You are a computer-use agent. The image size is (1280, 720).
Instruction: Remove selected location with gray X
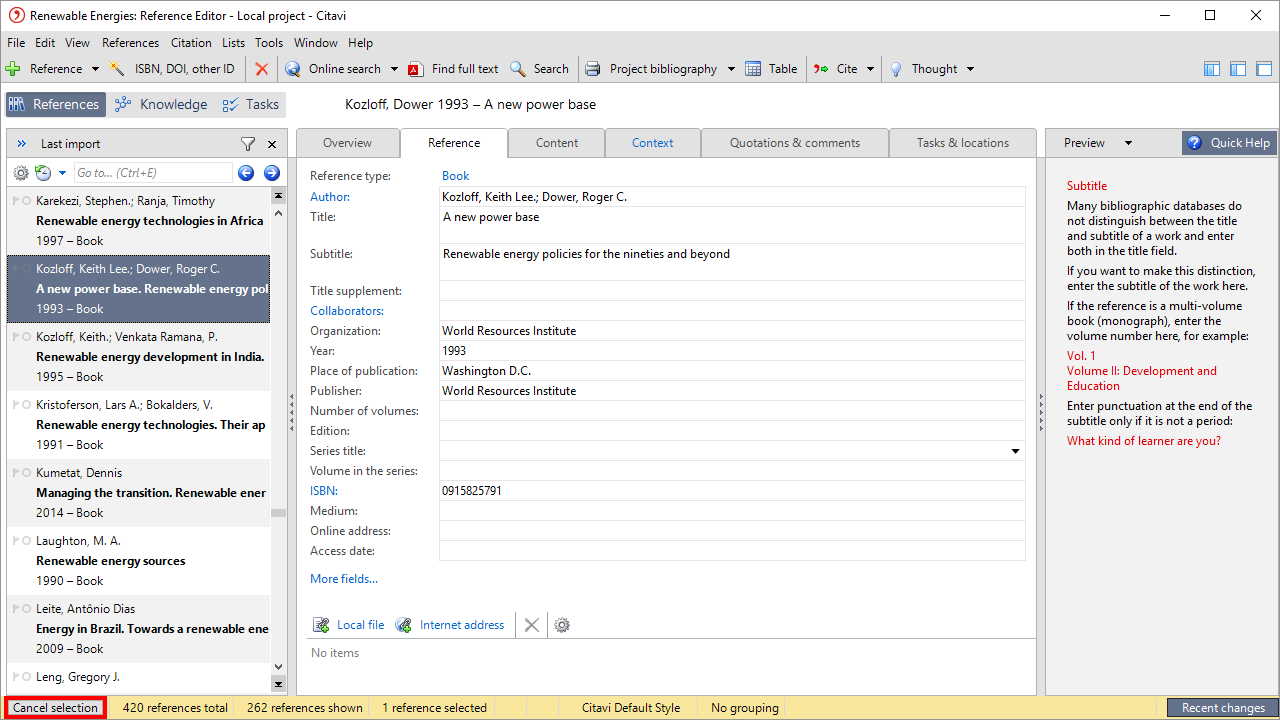click(x=532, y=625)
